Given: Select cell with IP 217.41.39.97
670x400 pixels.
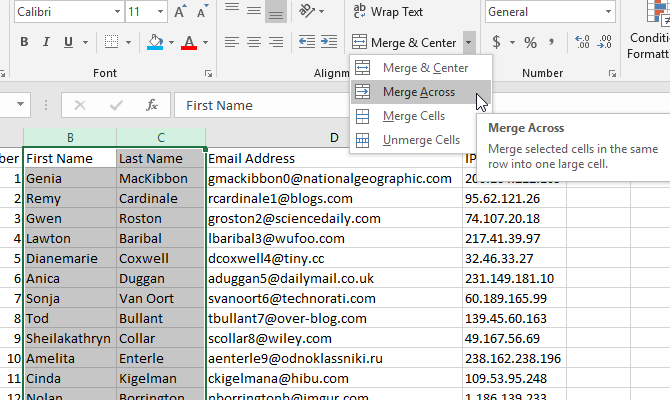Looking at the screenshot, I should (514, 238).
